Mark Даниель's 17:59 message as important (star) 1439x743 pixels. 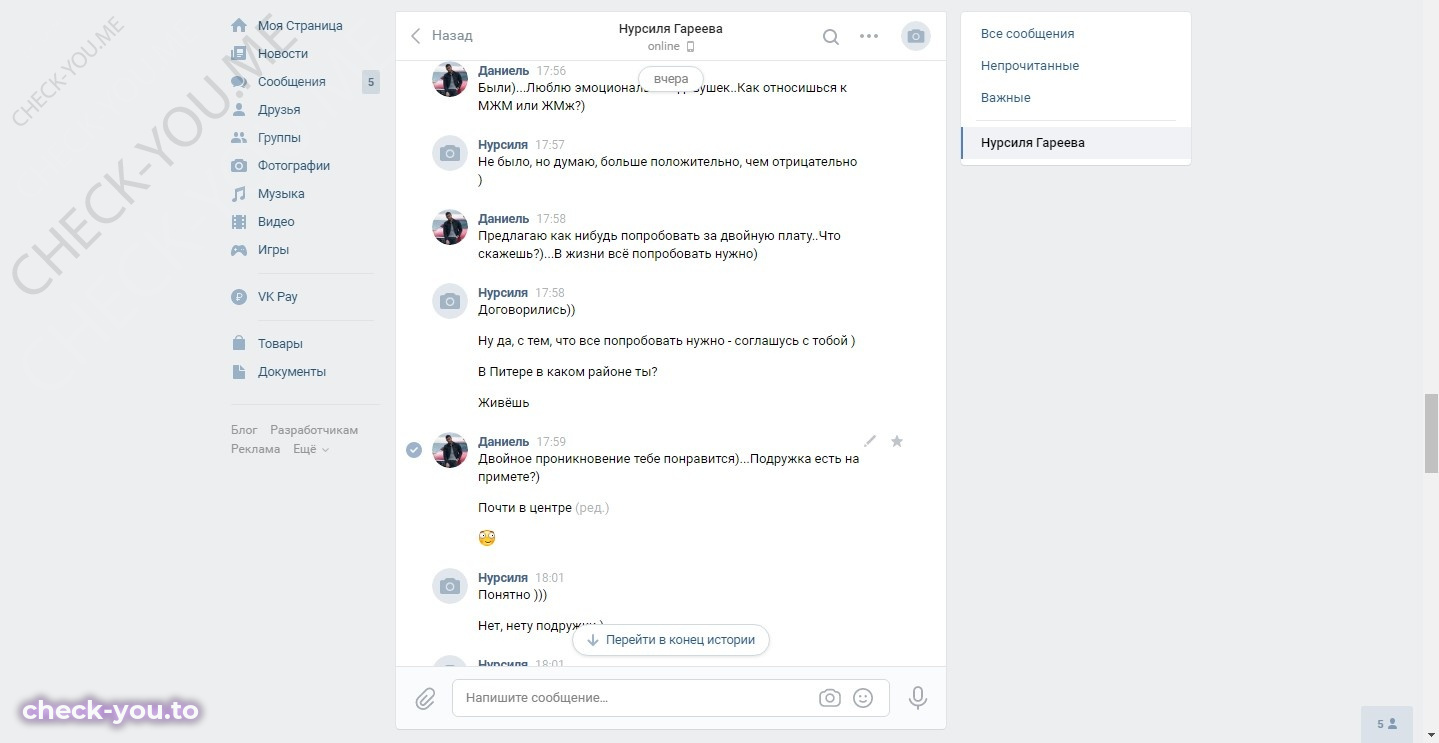click(x=897, y=441)
